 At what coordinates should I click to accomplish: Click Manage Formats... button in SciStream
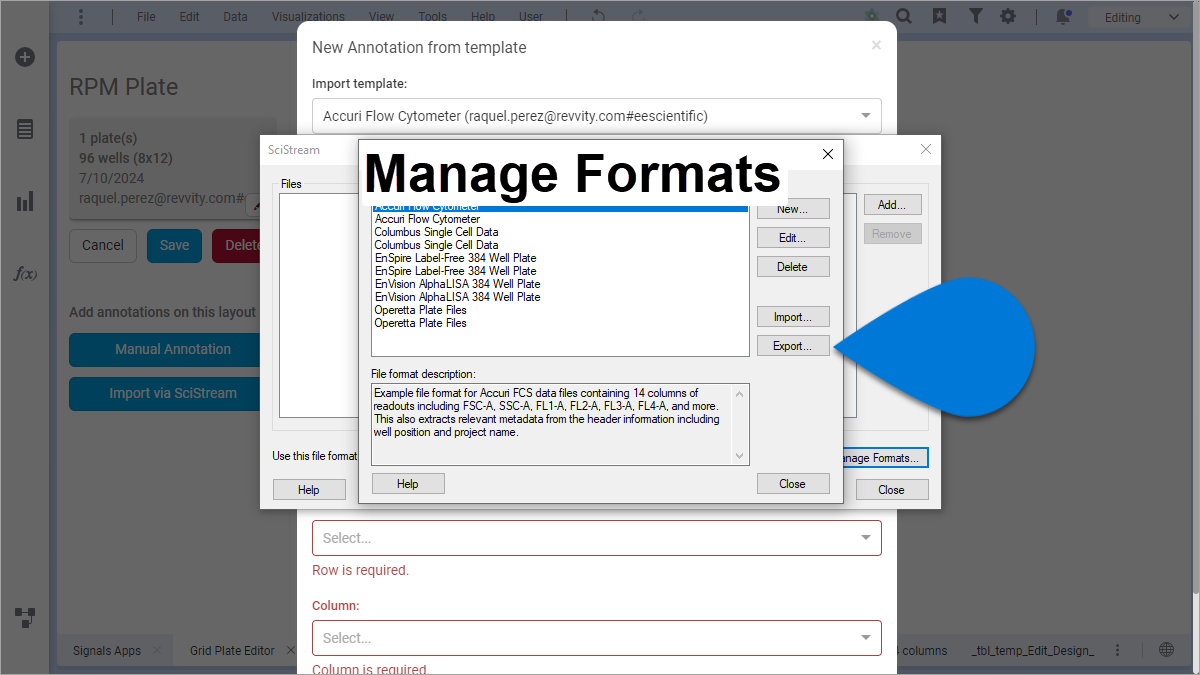click(x=887, y=457)
